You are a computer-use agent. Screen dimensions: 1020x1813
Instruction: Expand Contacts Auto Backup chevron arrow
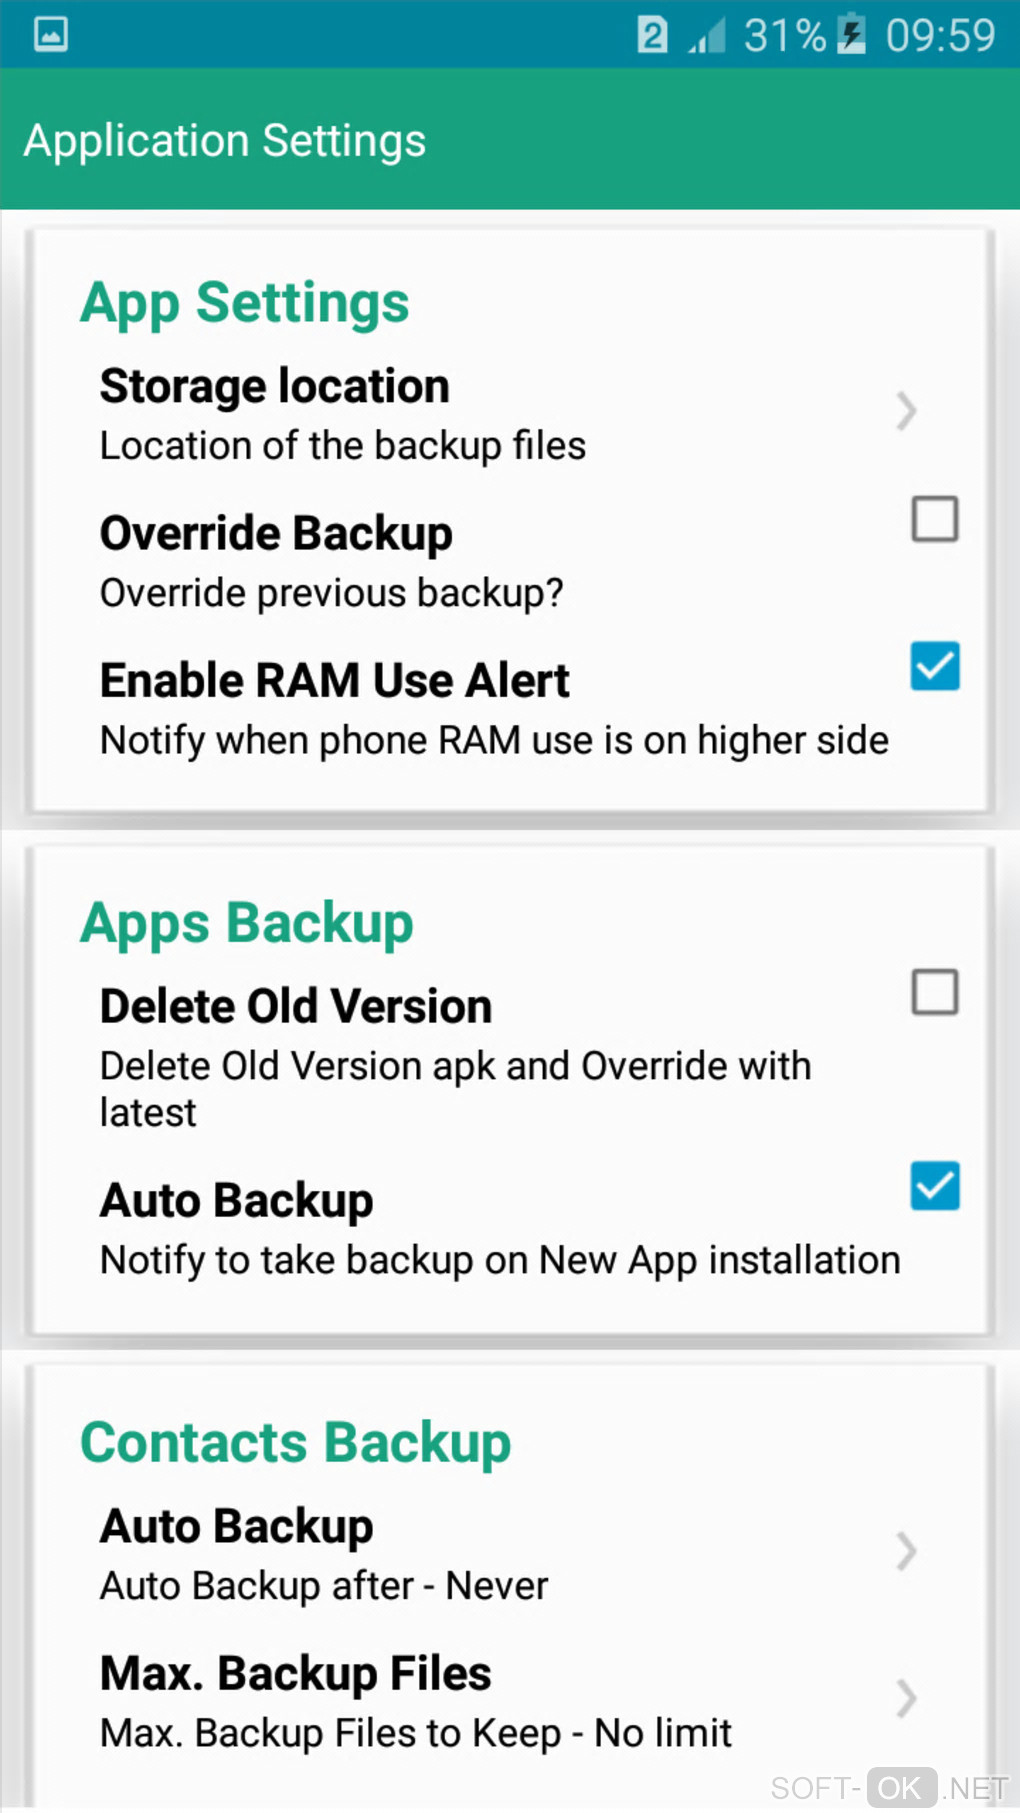tap(906, 1551)
